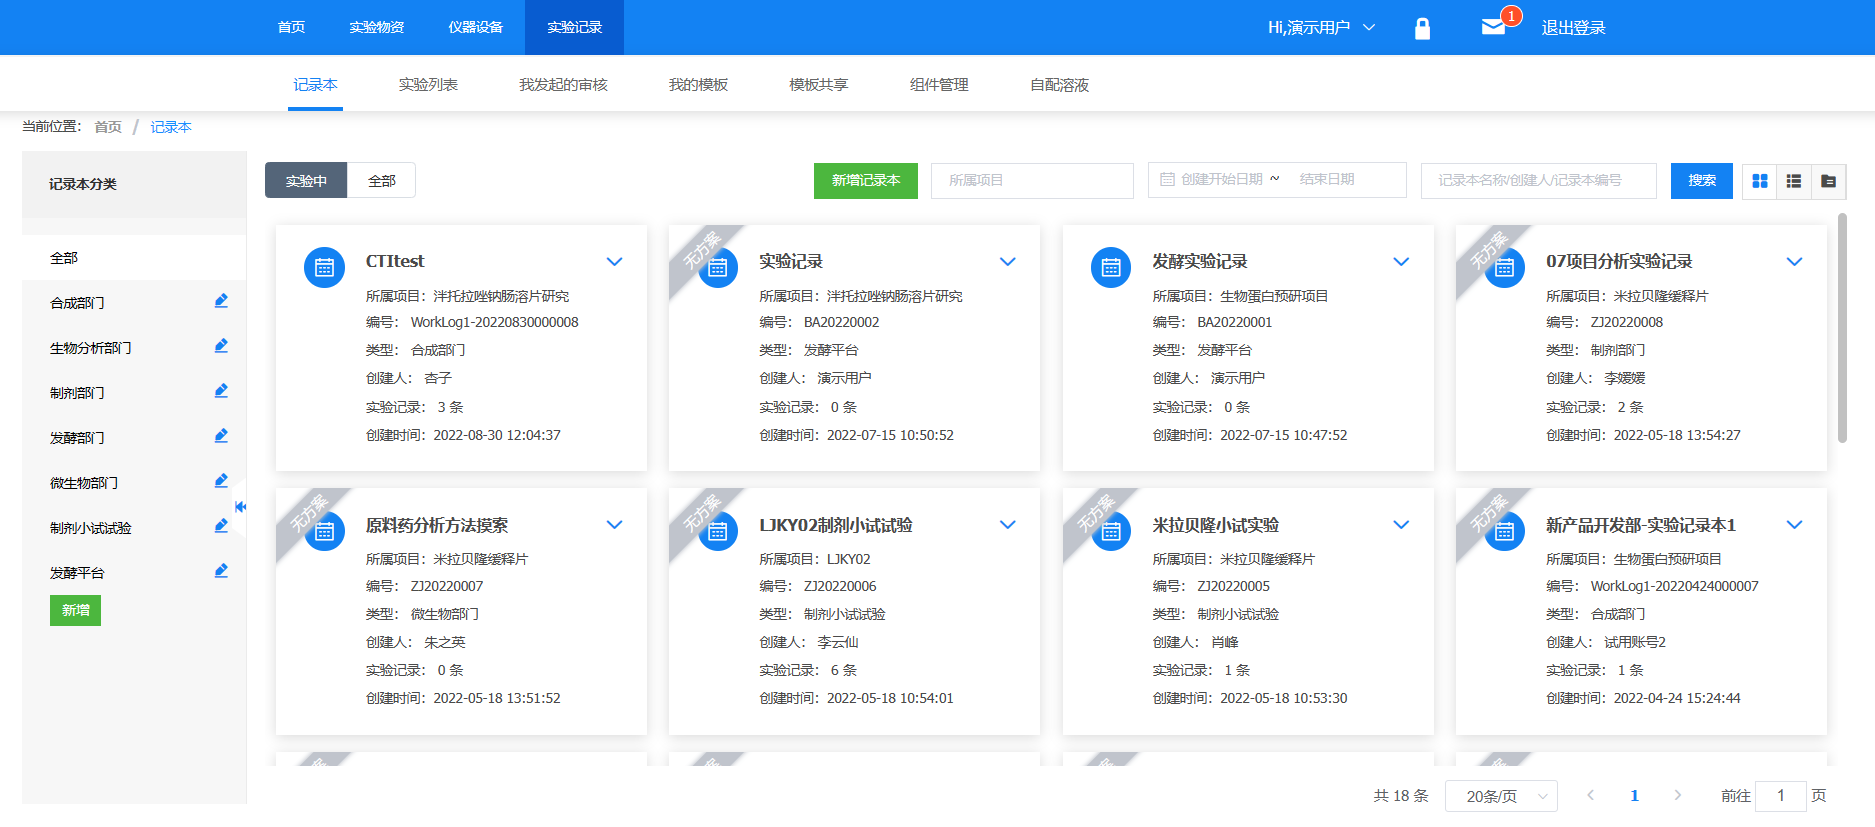Edit the 发酵平台 category
This screenshot has height=827, width=1875.
click(221, 571)
